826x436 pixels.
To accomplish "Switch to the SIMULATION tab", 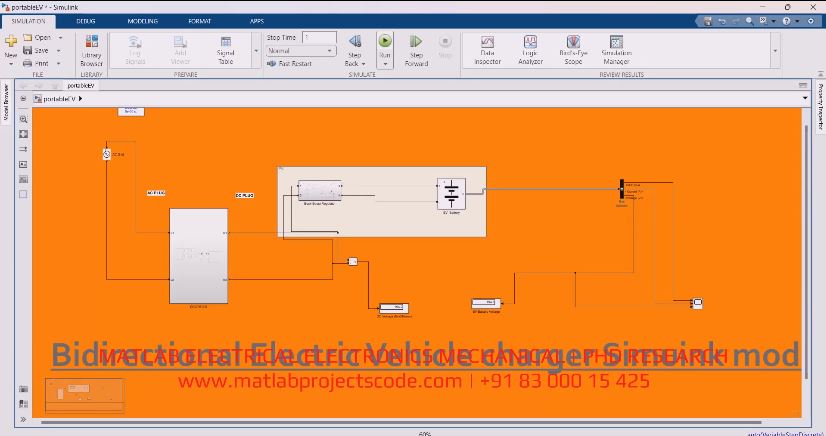I will [28, 21].
